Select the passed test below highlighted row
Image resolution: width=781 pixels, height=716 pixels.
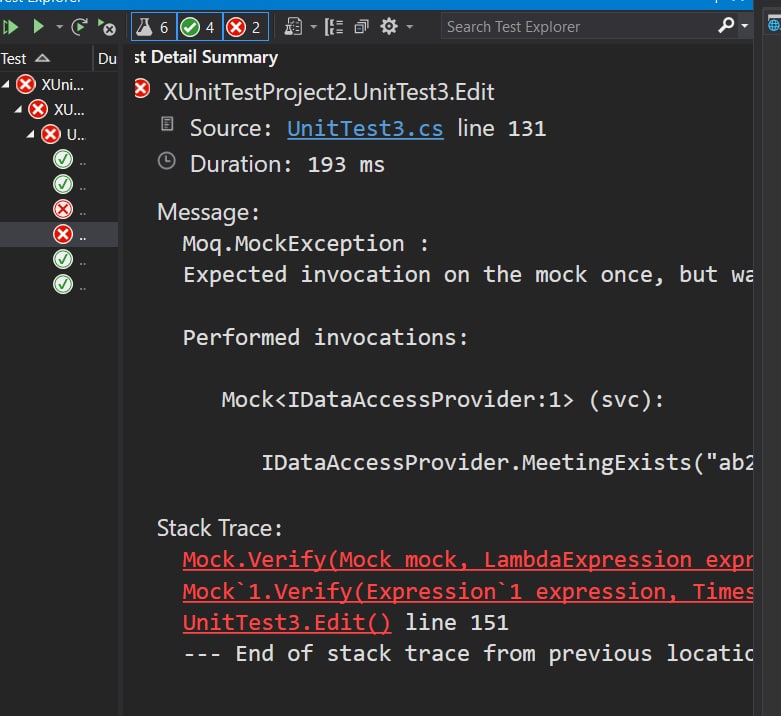[x=59, y=259]
